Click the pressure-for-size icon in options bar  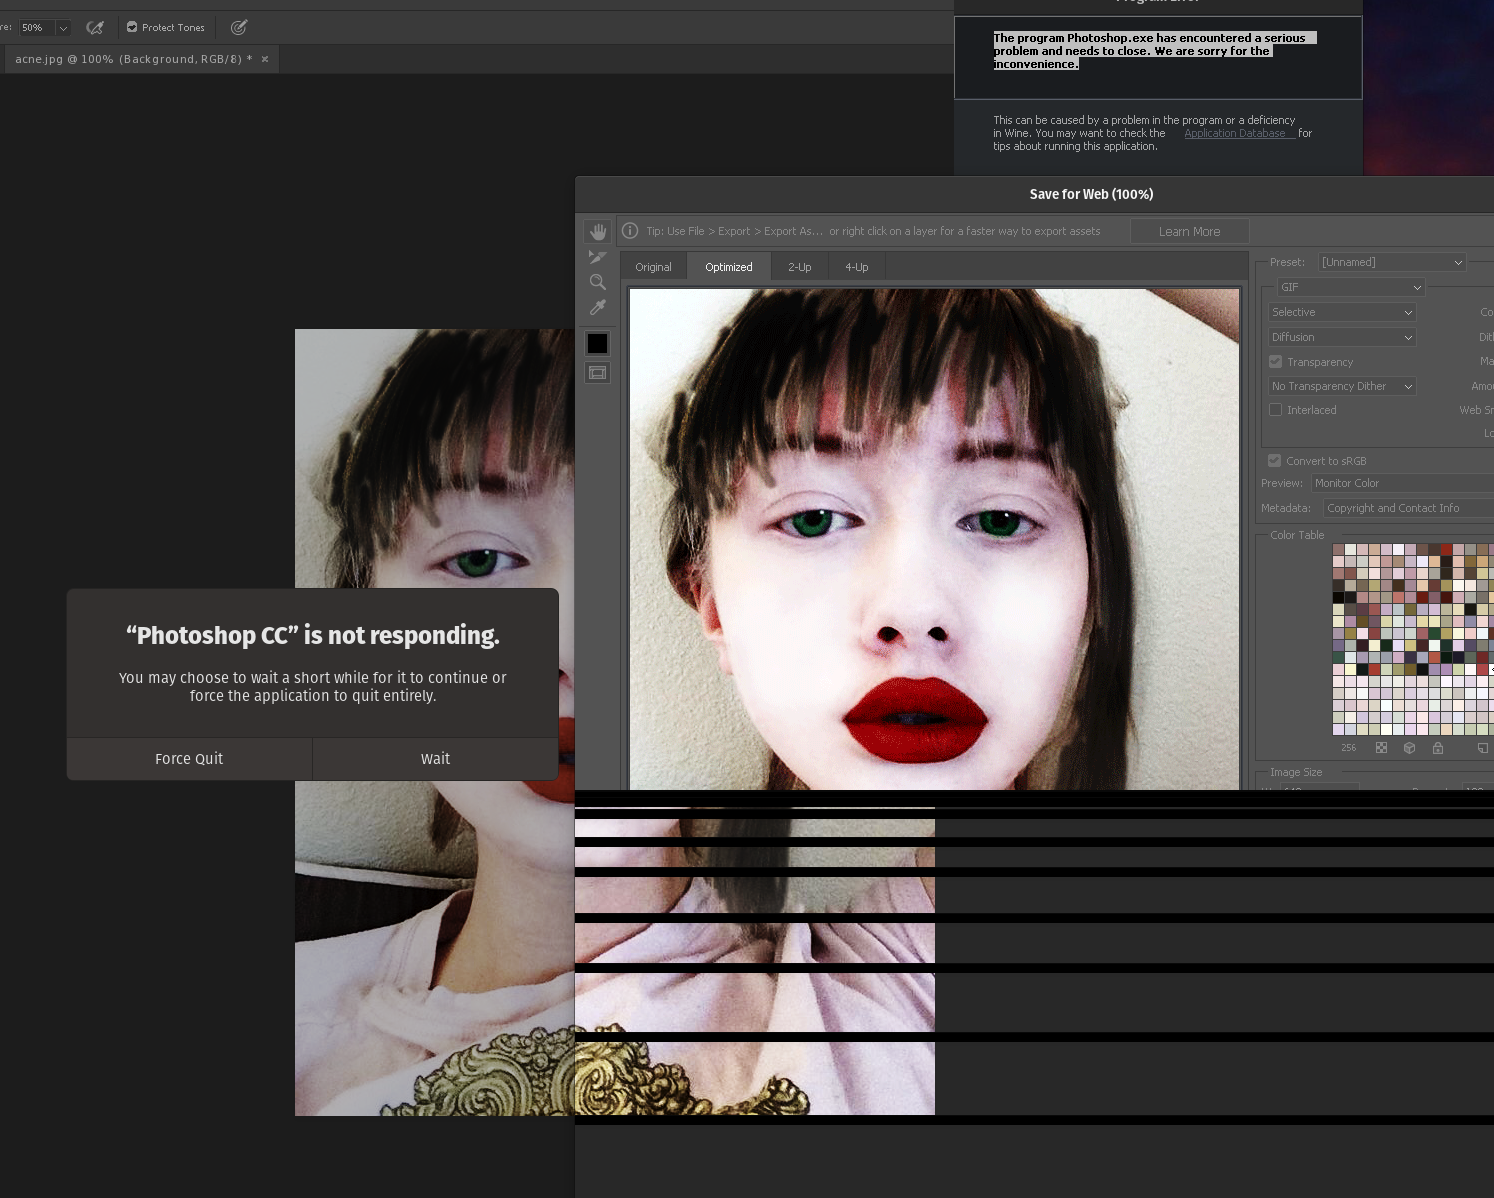pyautogui.click(x=239, y=27)
